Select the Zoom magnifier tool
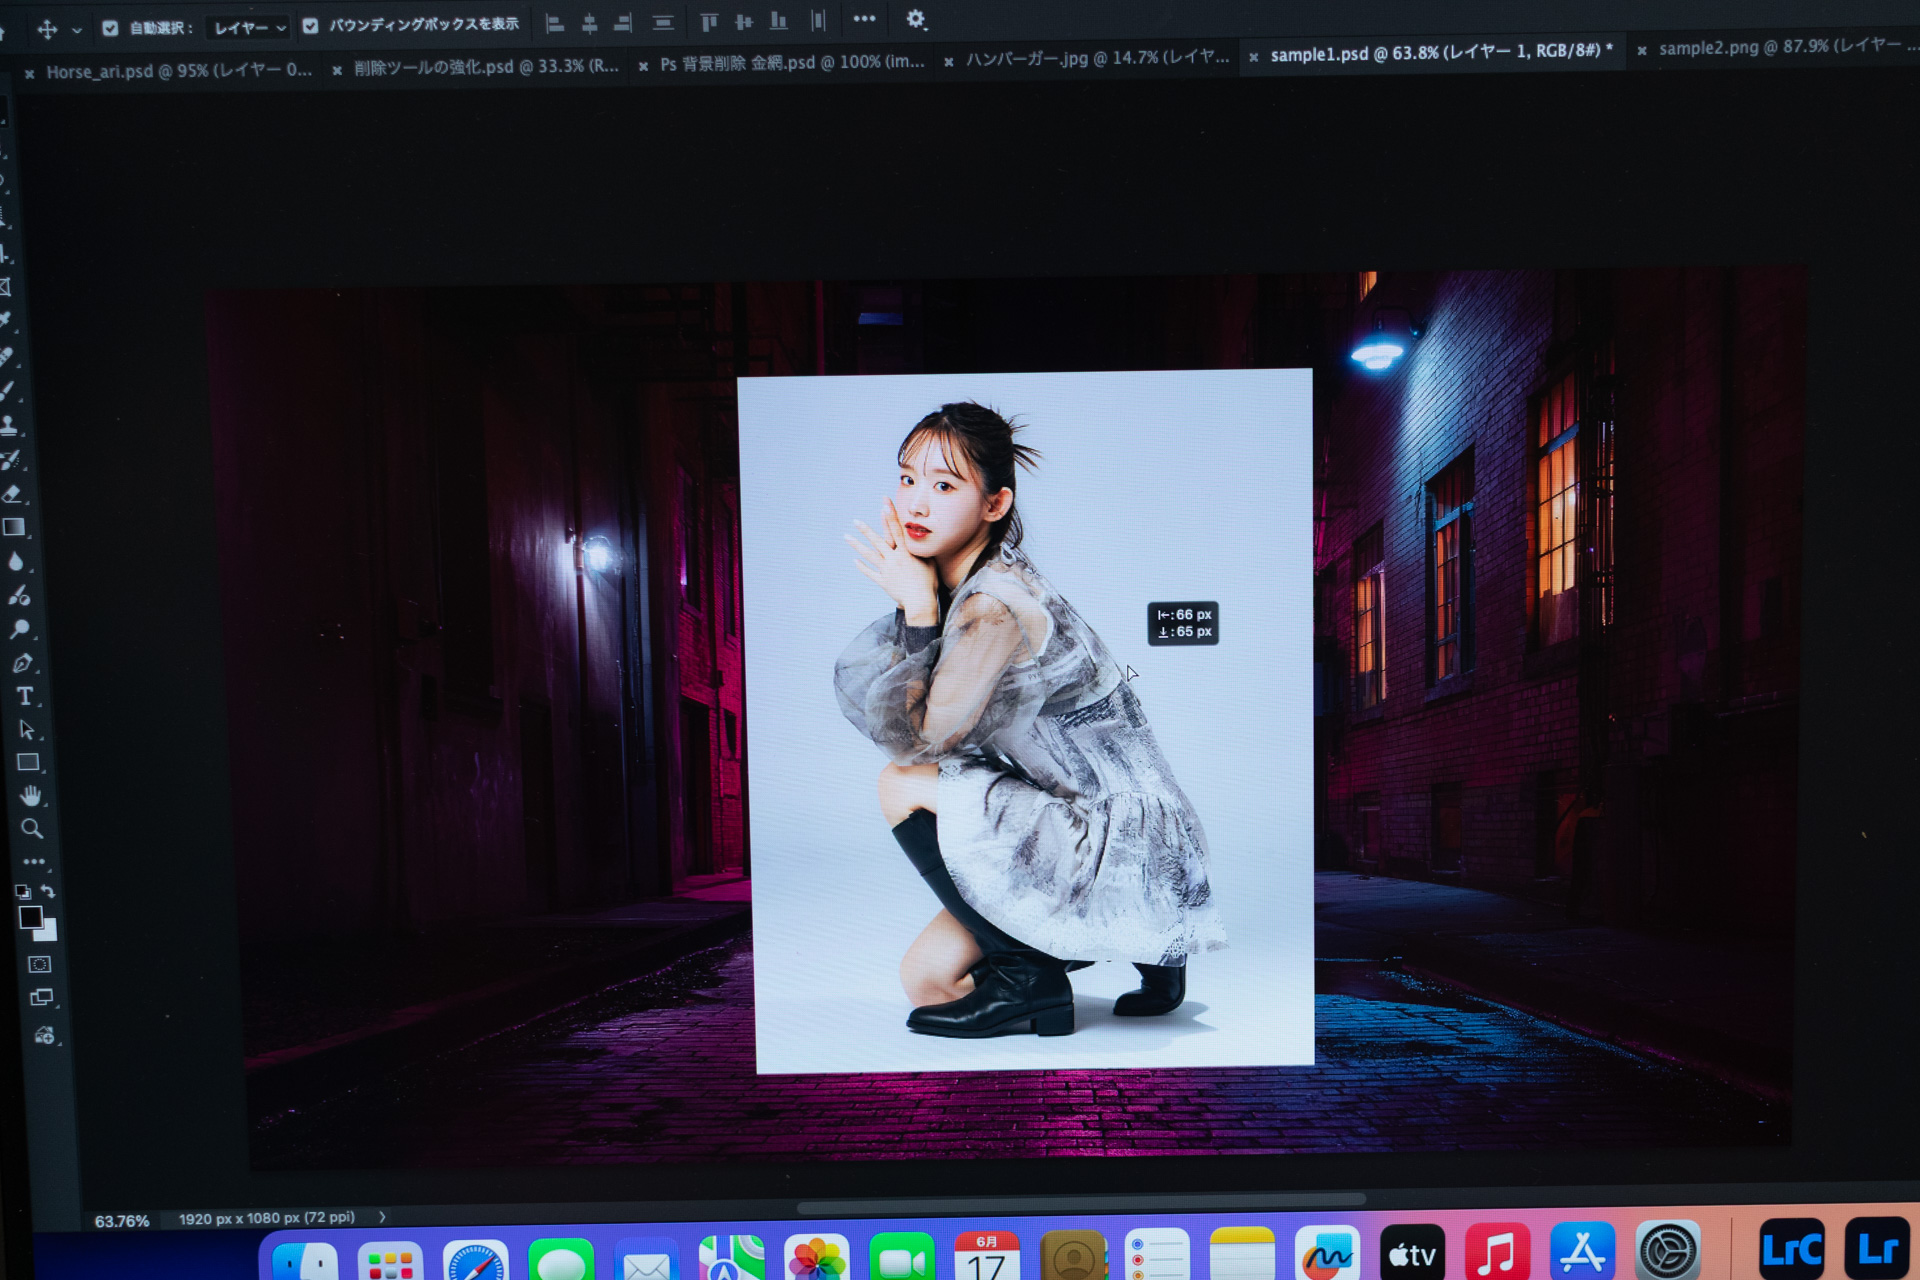The height and width of the screenshot is (1280, 1920). point(32,828)
